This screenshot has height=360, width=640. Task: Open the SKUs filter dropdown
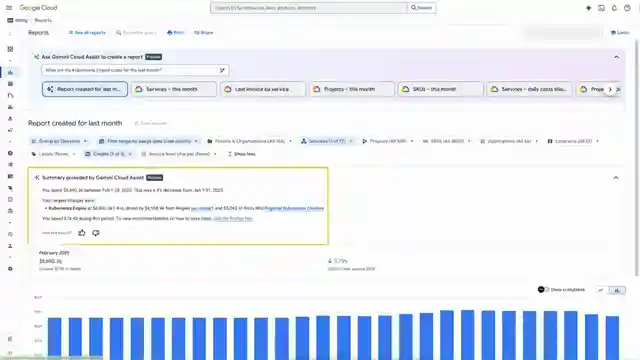446,141
